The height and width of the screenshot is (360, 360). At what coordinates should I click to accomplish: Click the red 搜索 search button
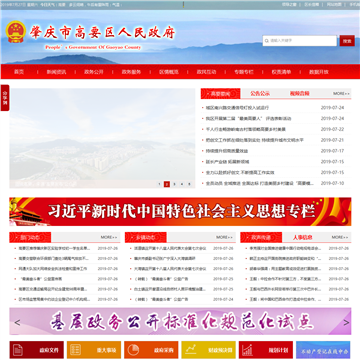347,41
